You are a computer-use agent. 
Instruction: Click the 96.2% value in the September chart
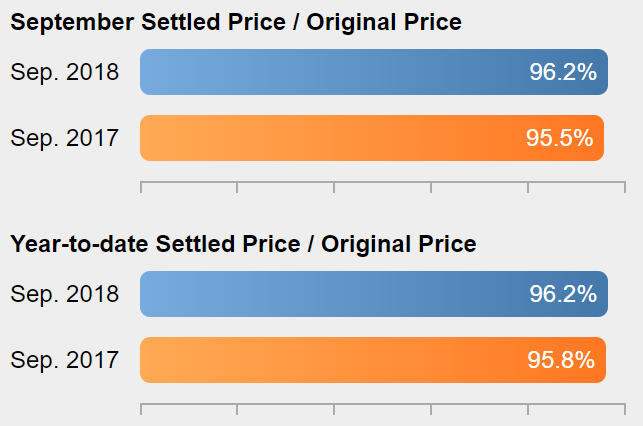(563, 72)
